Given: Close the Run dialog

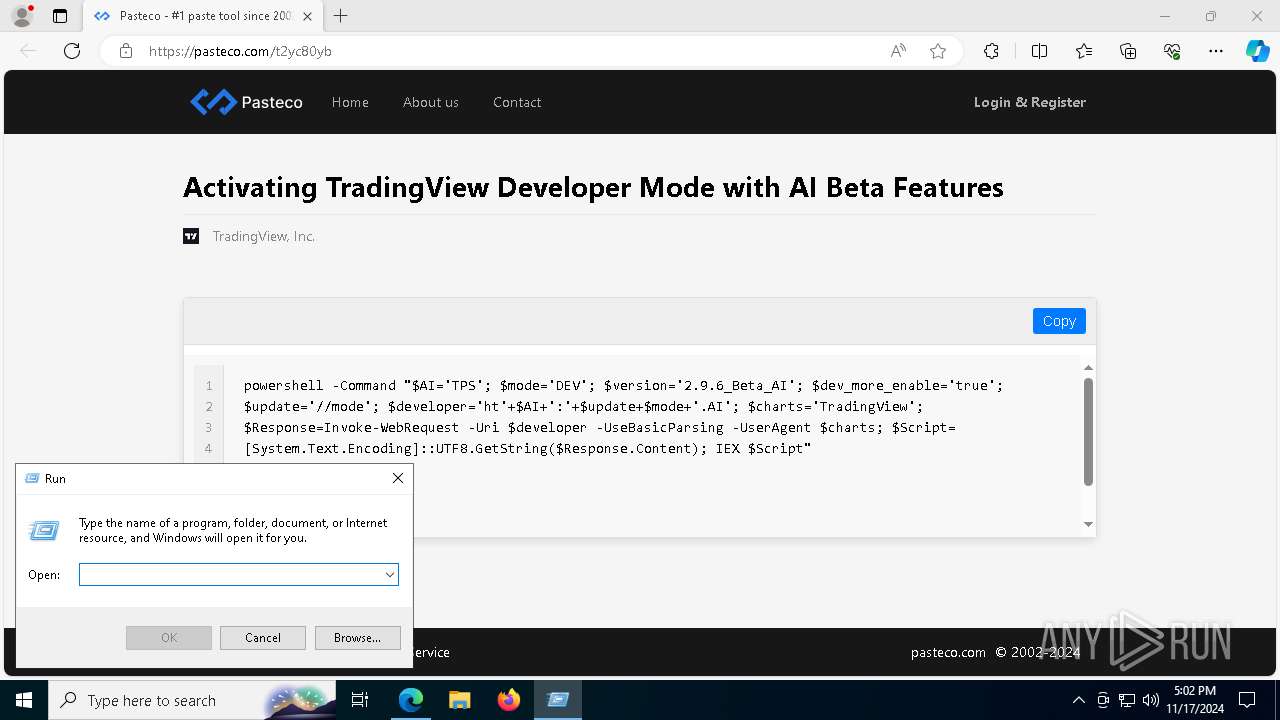Looking at the screenshot, I should click(x=398, y=478).
